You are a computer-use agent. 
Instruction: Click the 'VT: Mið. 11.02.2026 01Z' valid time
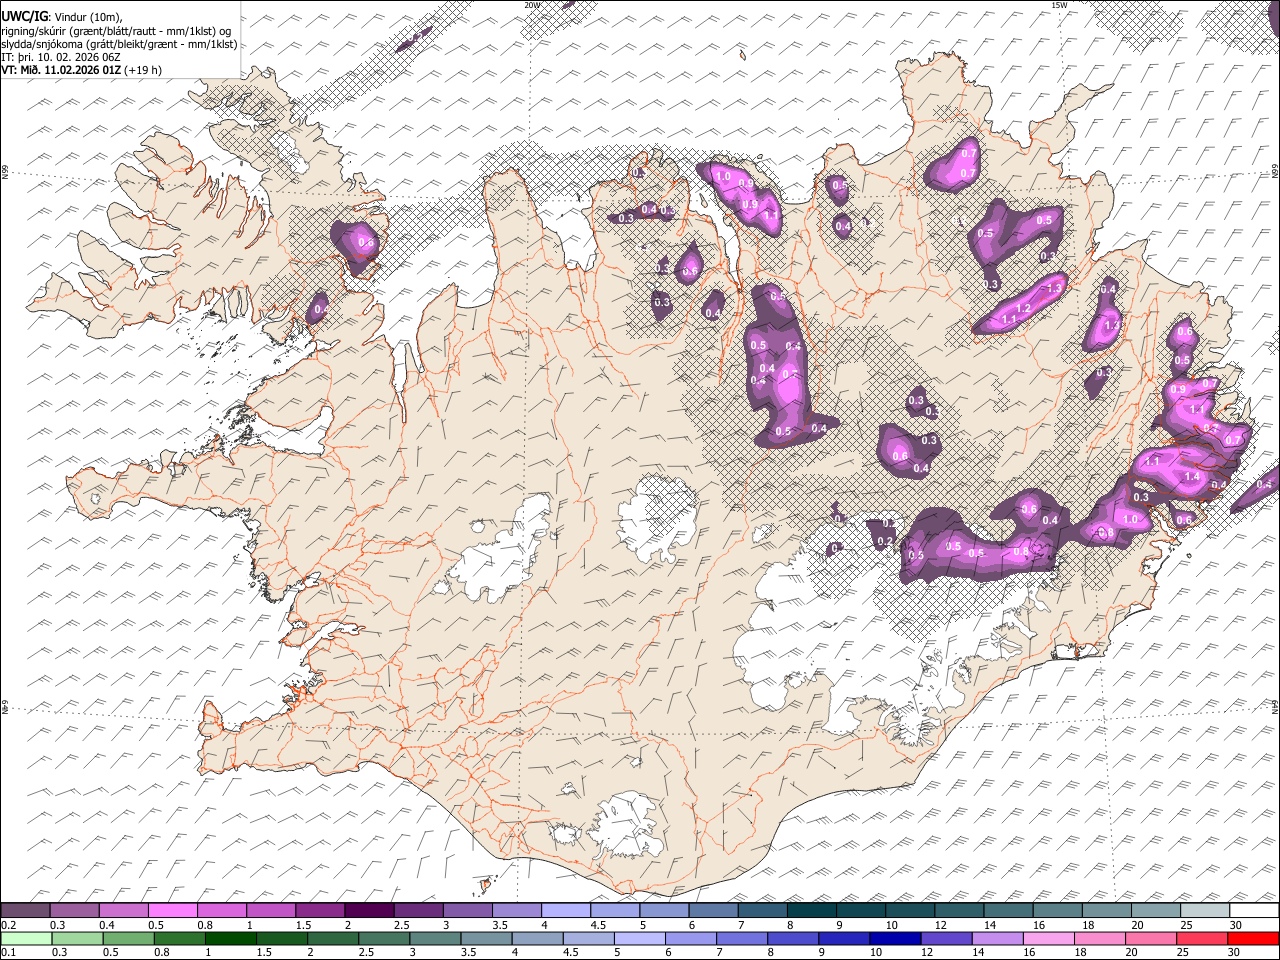tap(62, 70)
